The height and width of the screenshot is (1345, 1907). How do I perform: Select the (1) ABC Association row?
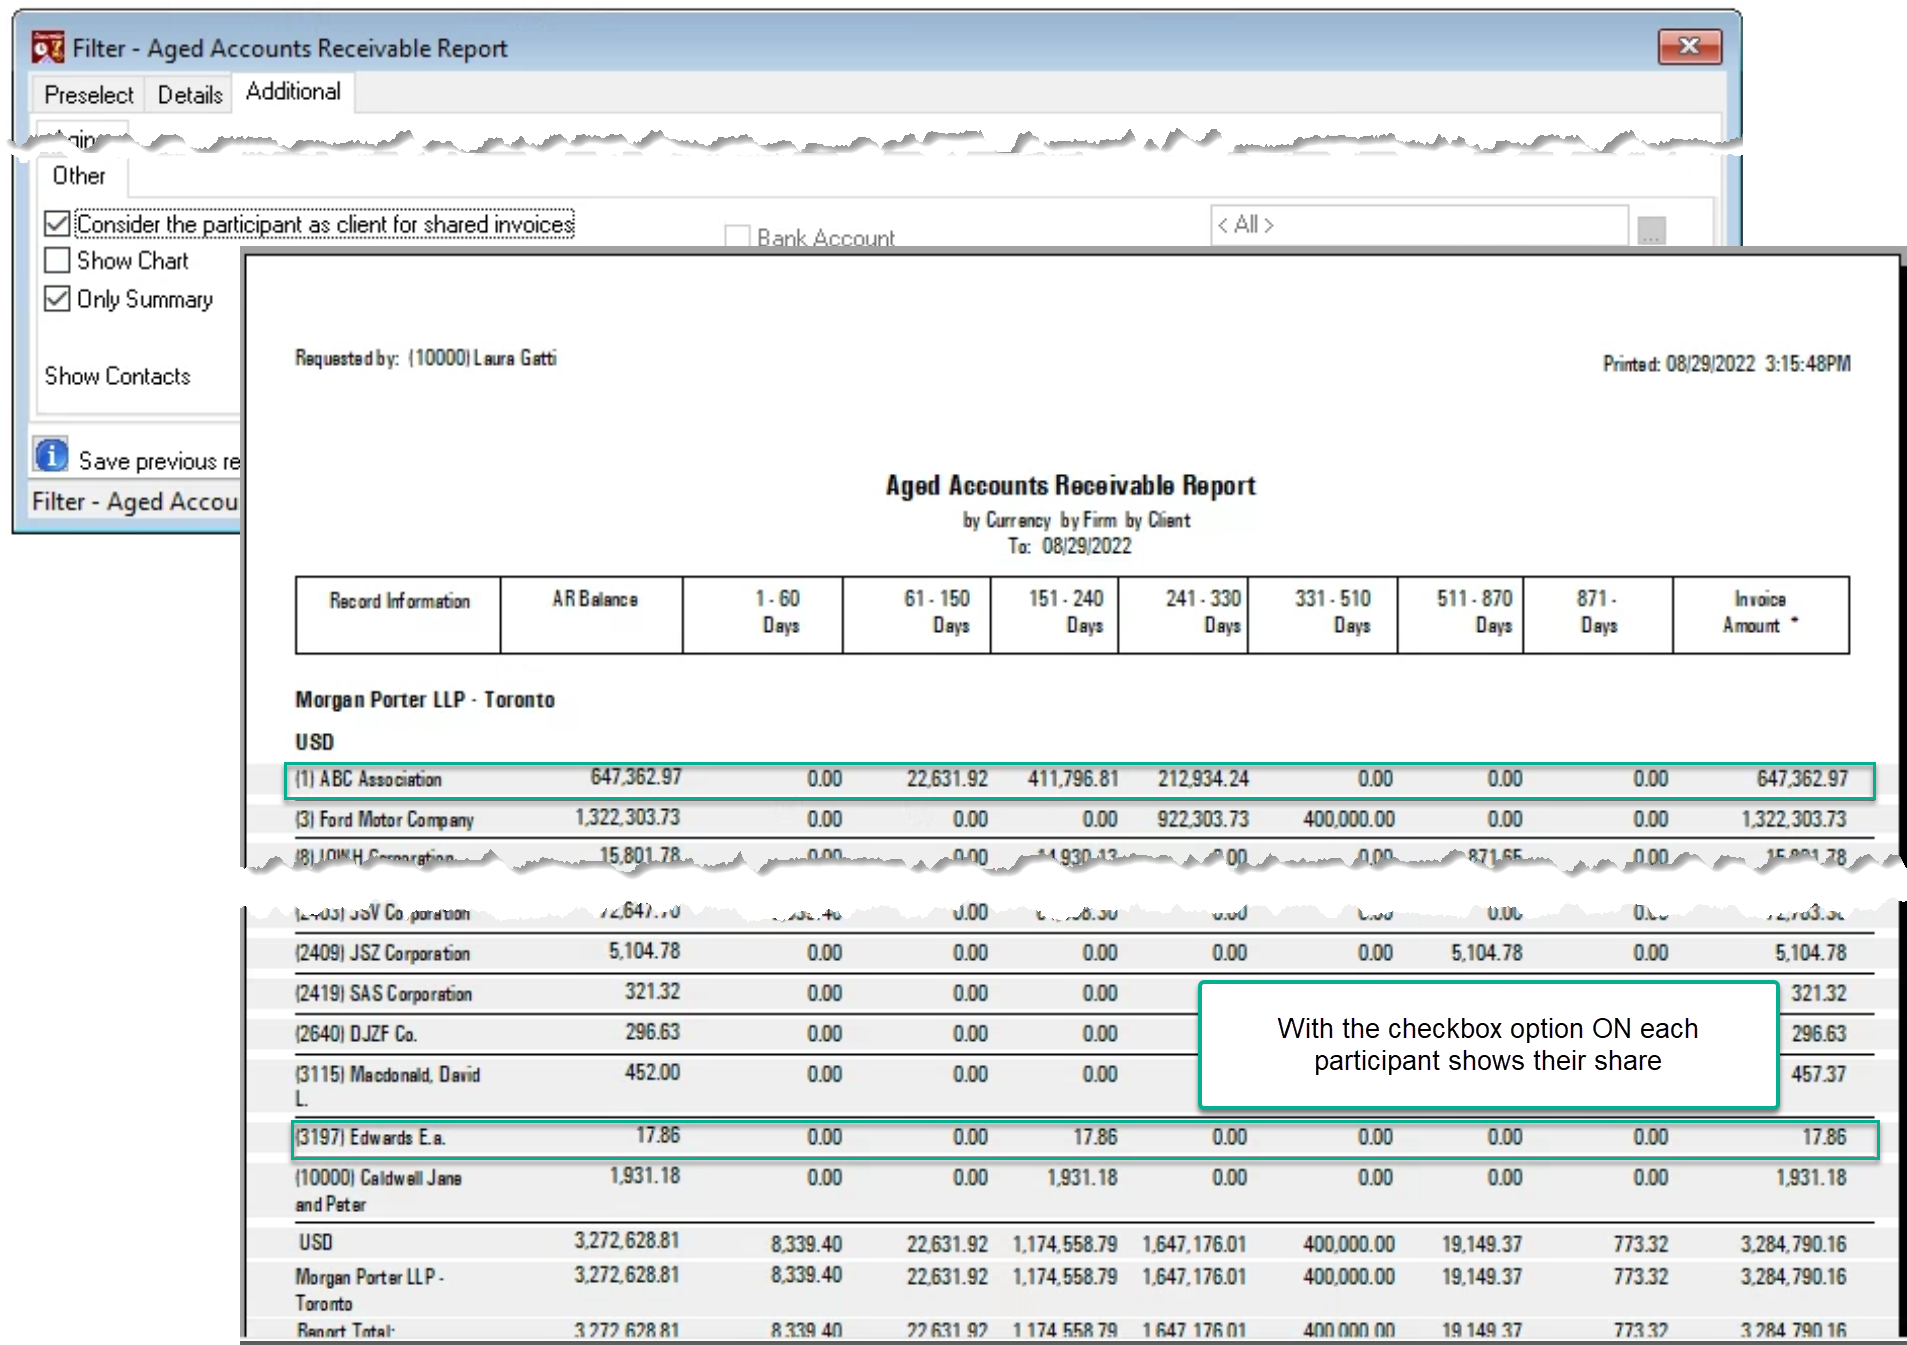pyautogui.click(x=1079, y=780)
